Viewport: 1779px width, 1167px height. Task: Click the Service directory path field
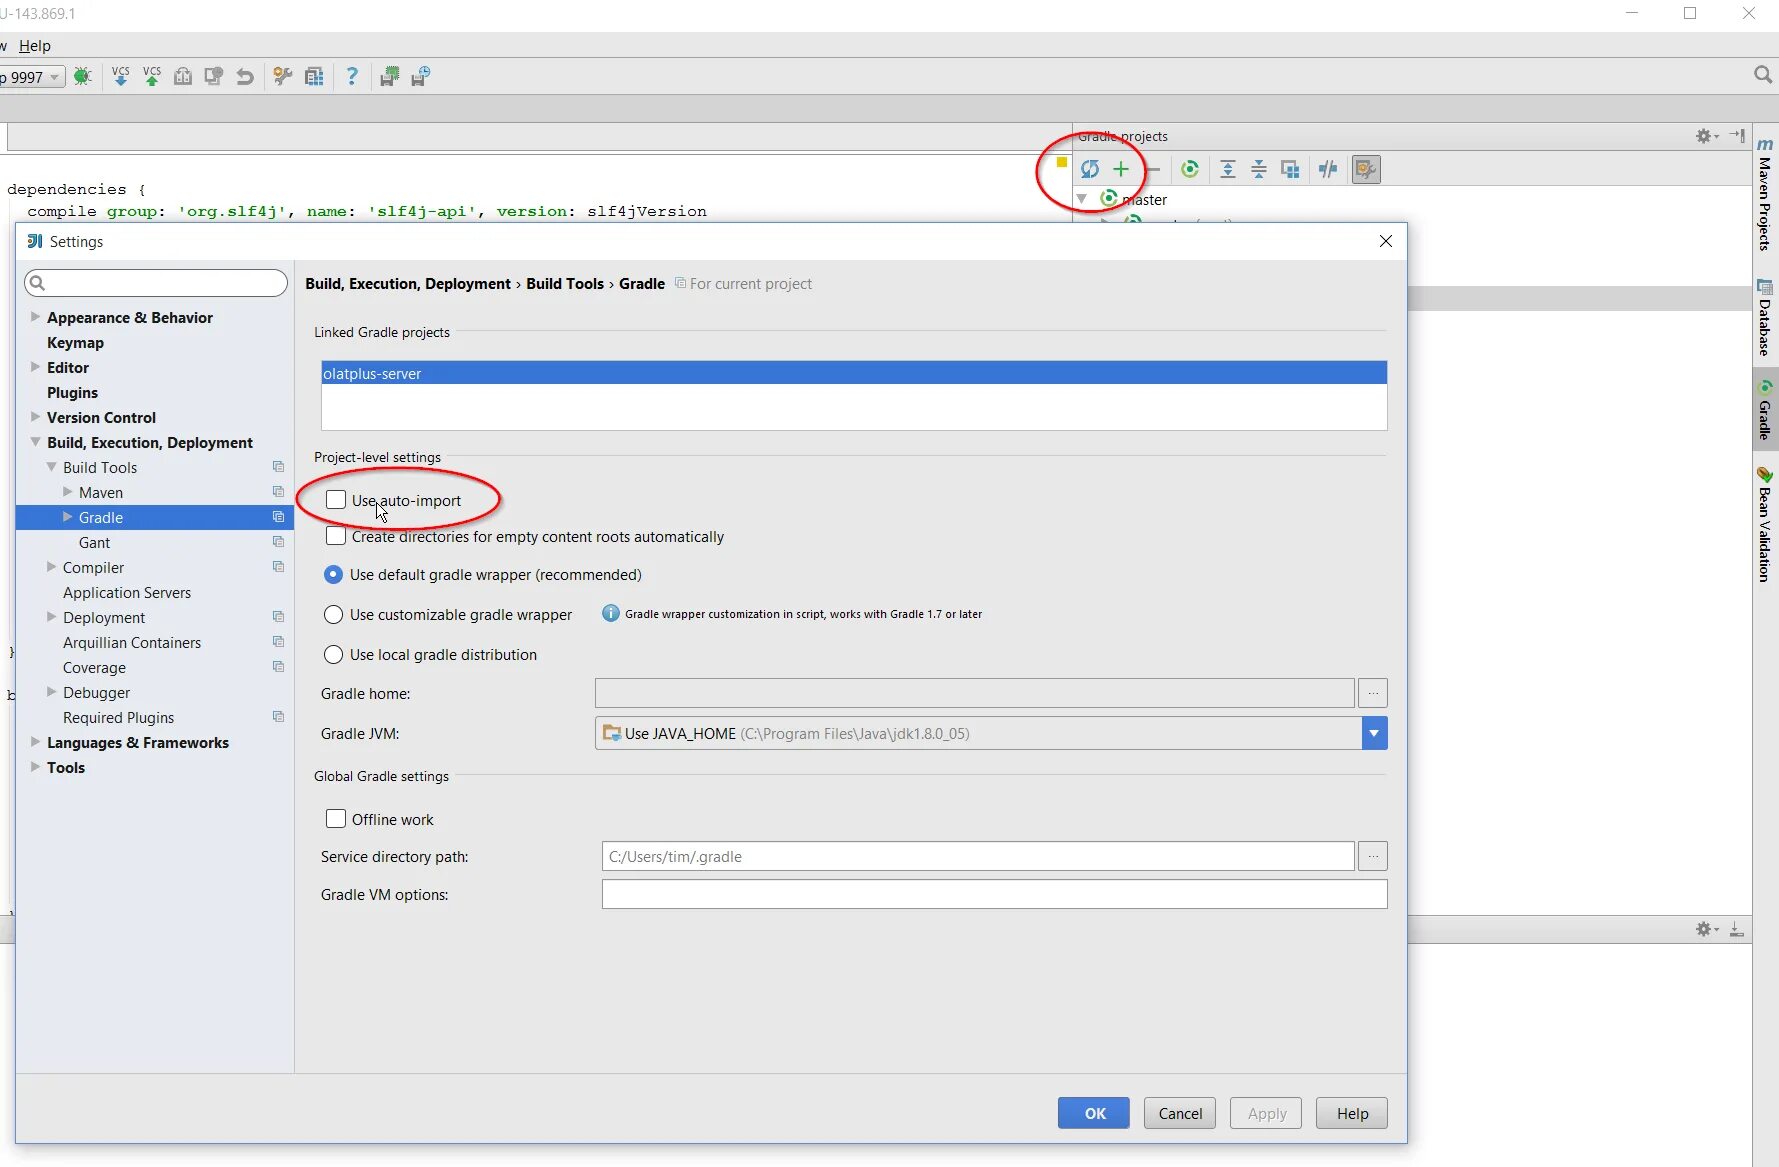pos(978,856)
